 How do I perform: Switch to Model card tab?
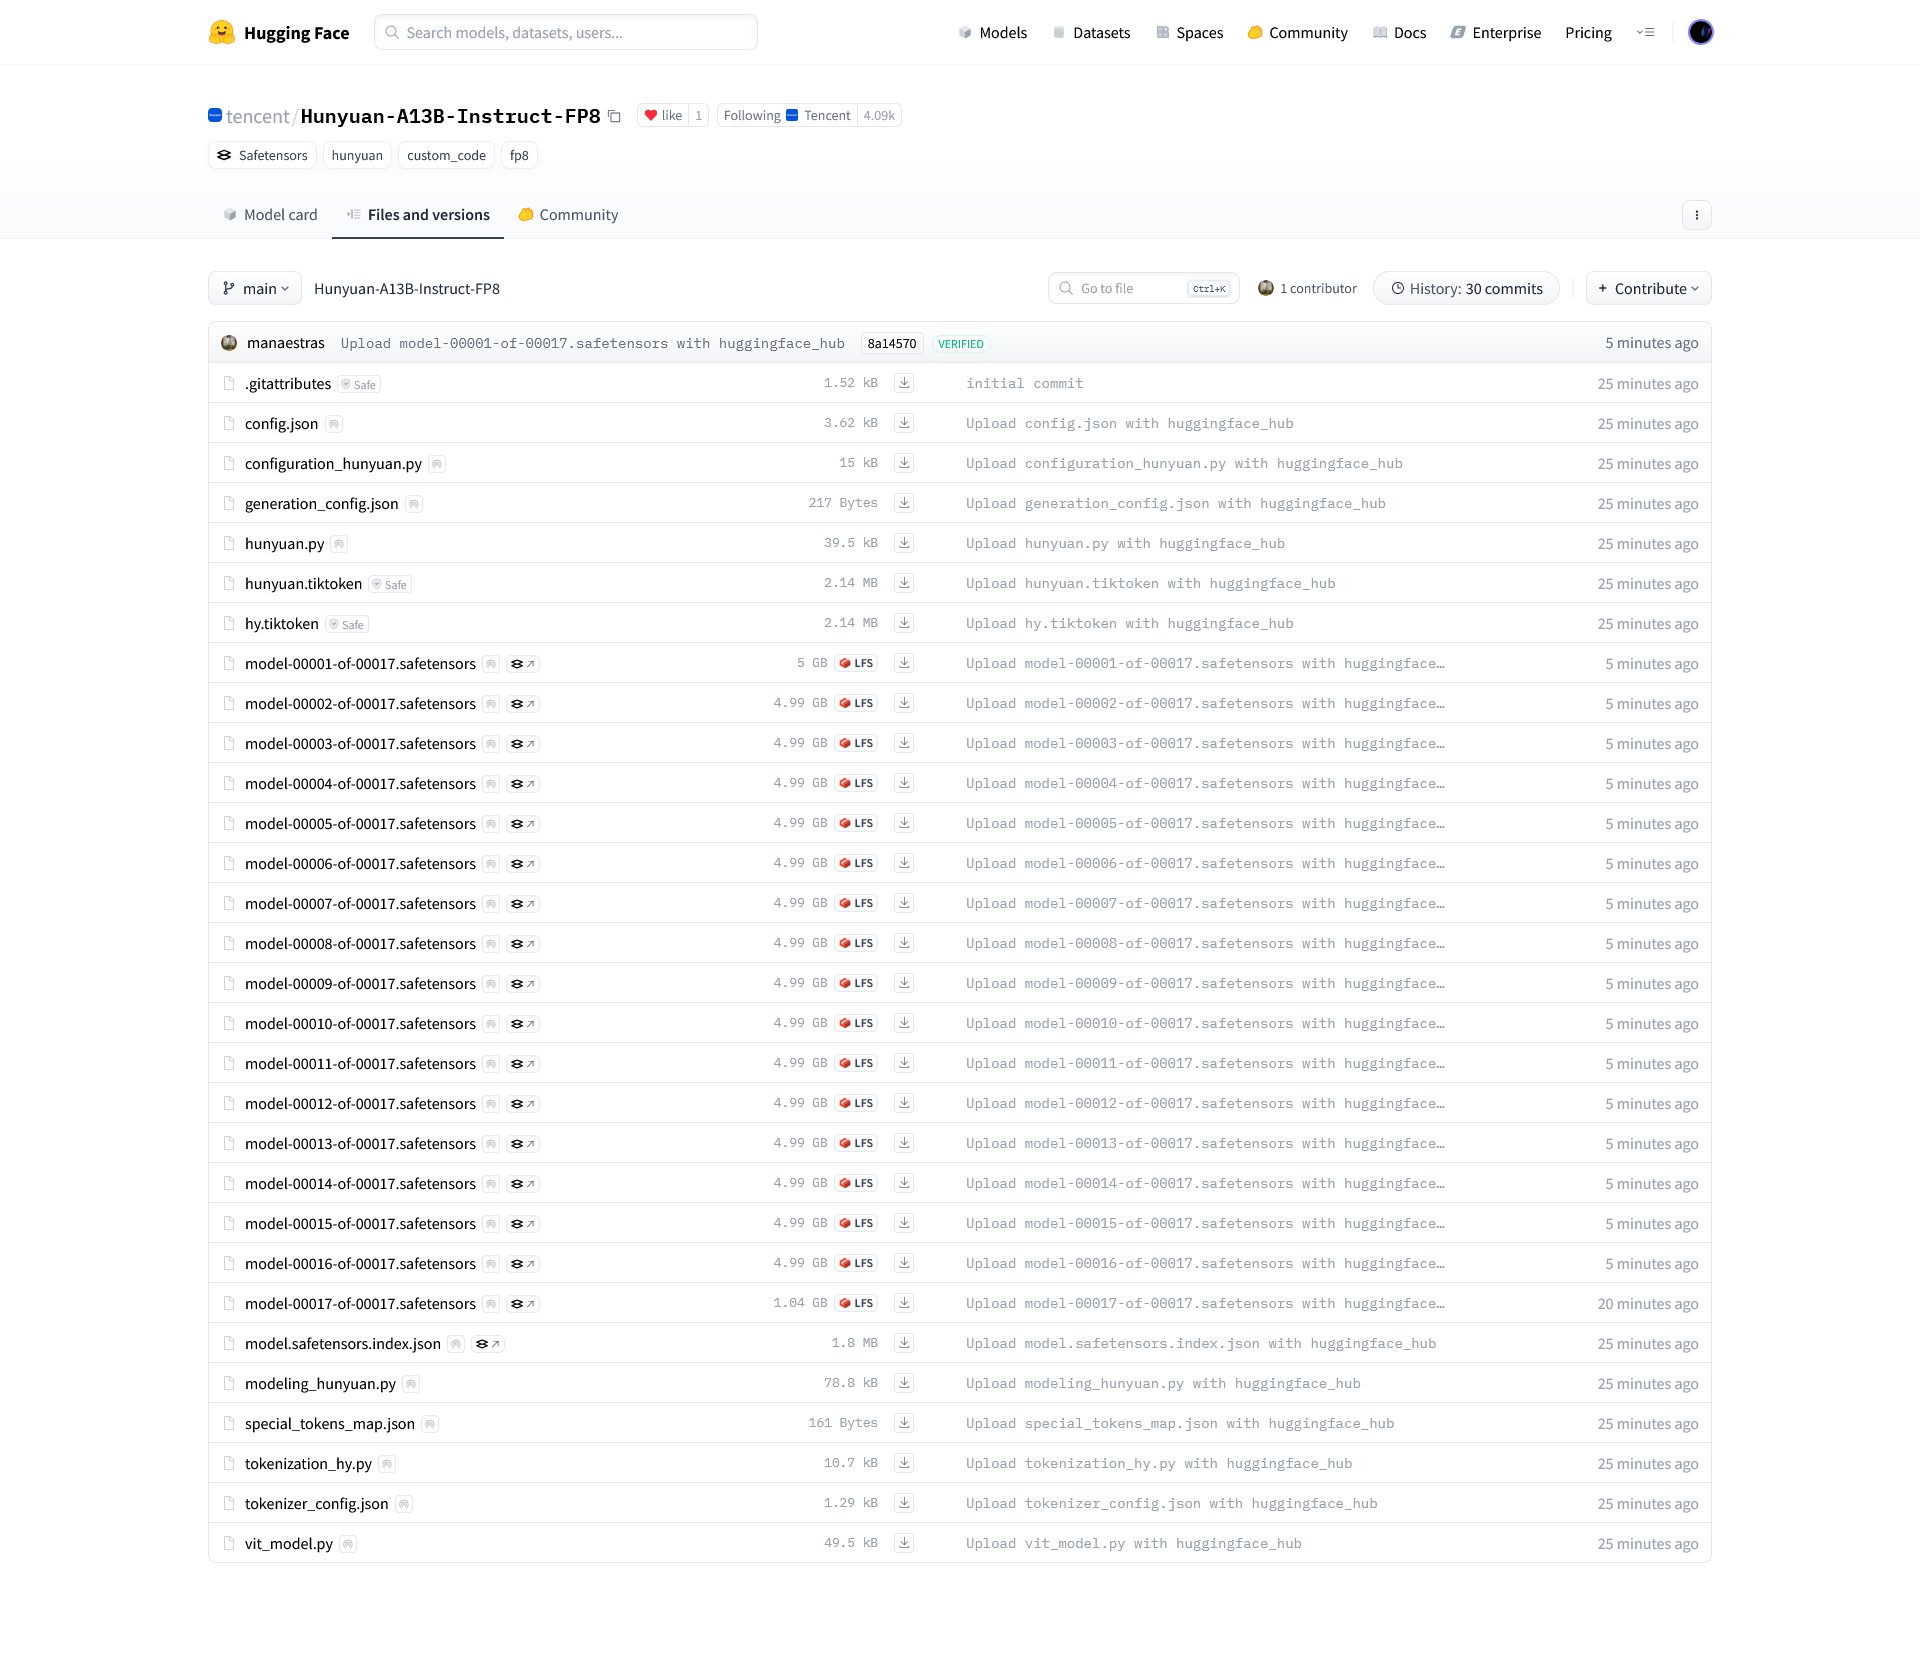[270, 215]
